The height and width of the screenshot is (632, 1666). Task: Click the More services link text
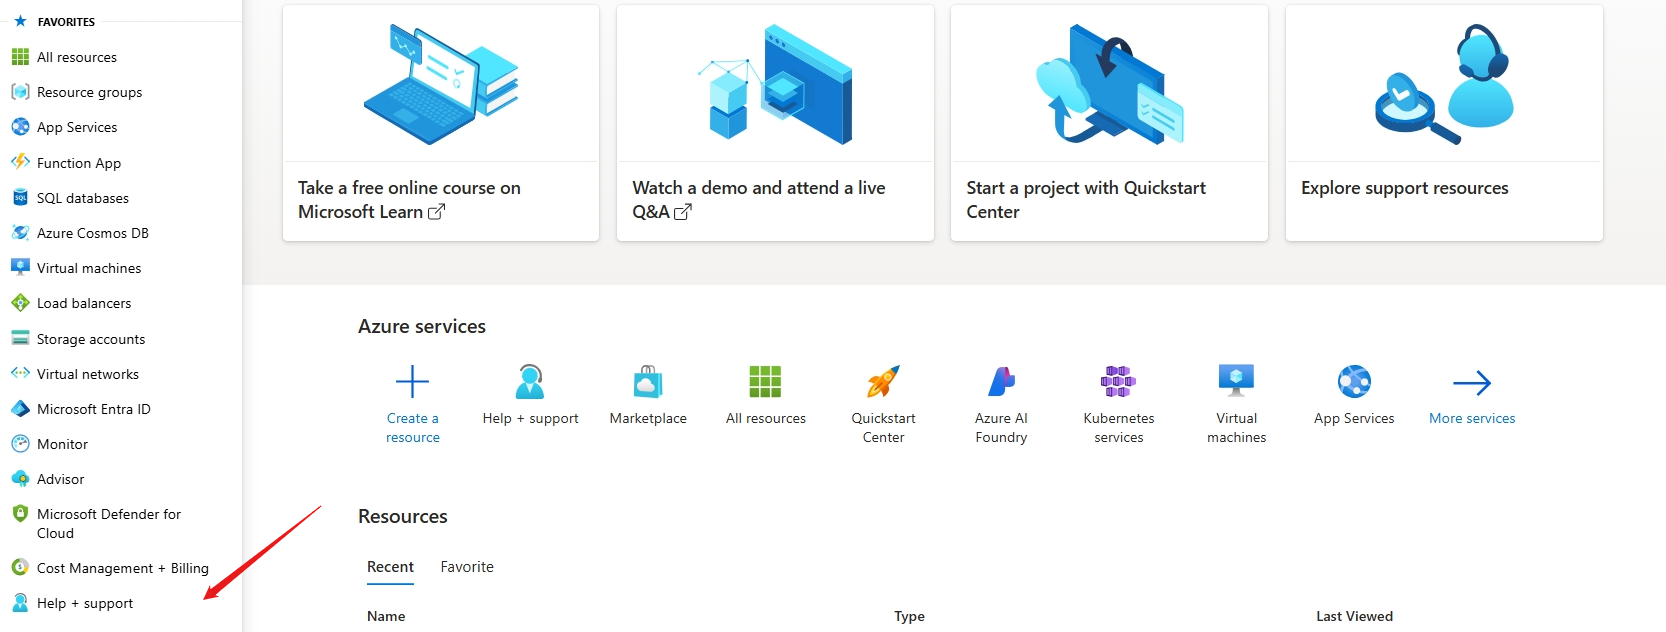pyautogui.click(x=1472, y=418)
